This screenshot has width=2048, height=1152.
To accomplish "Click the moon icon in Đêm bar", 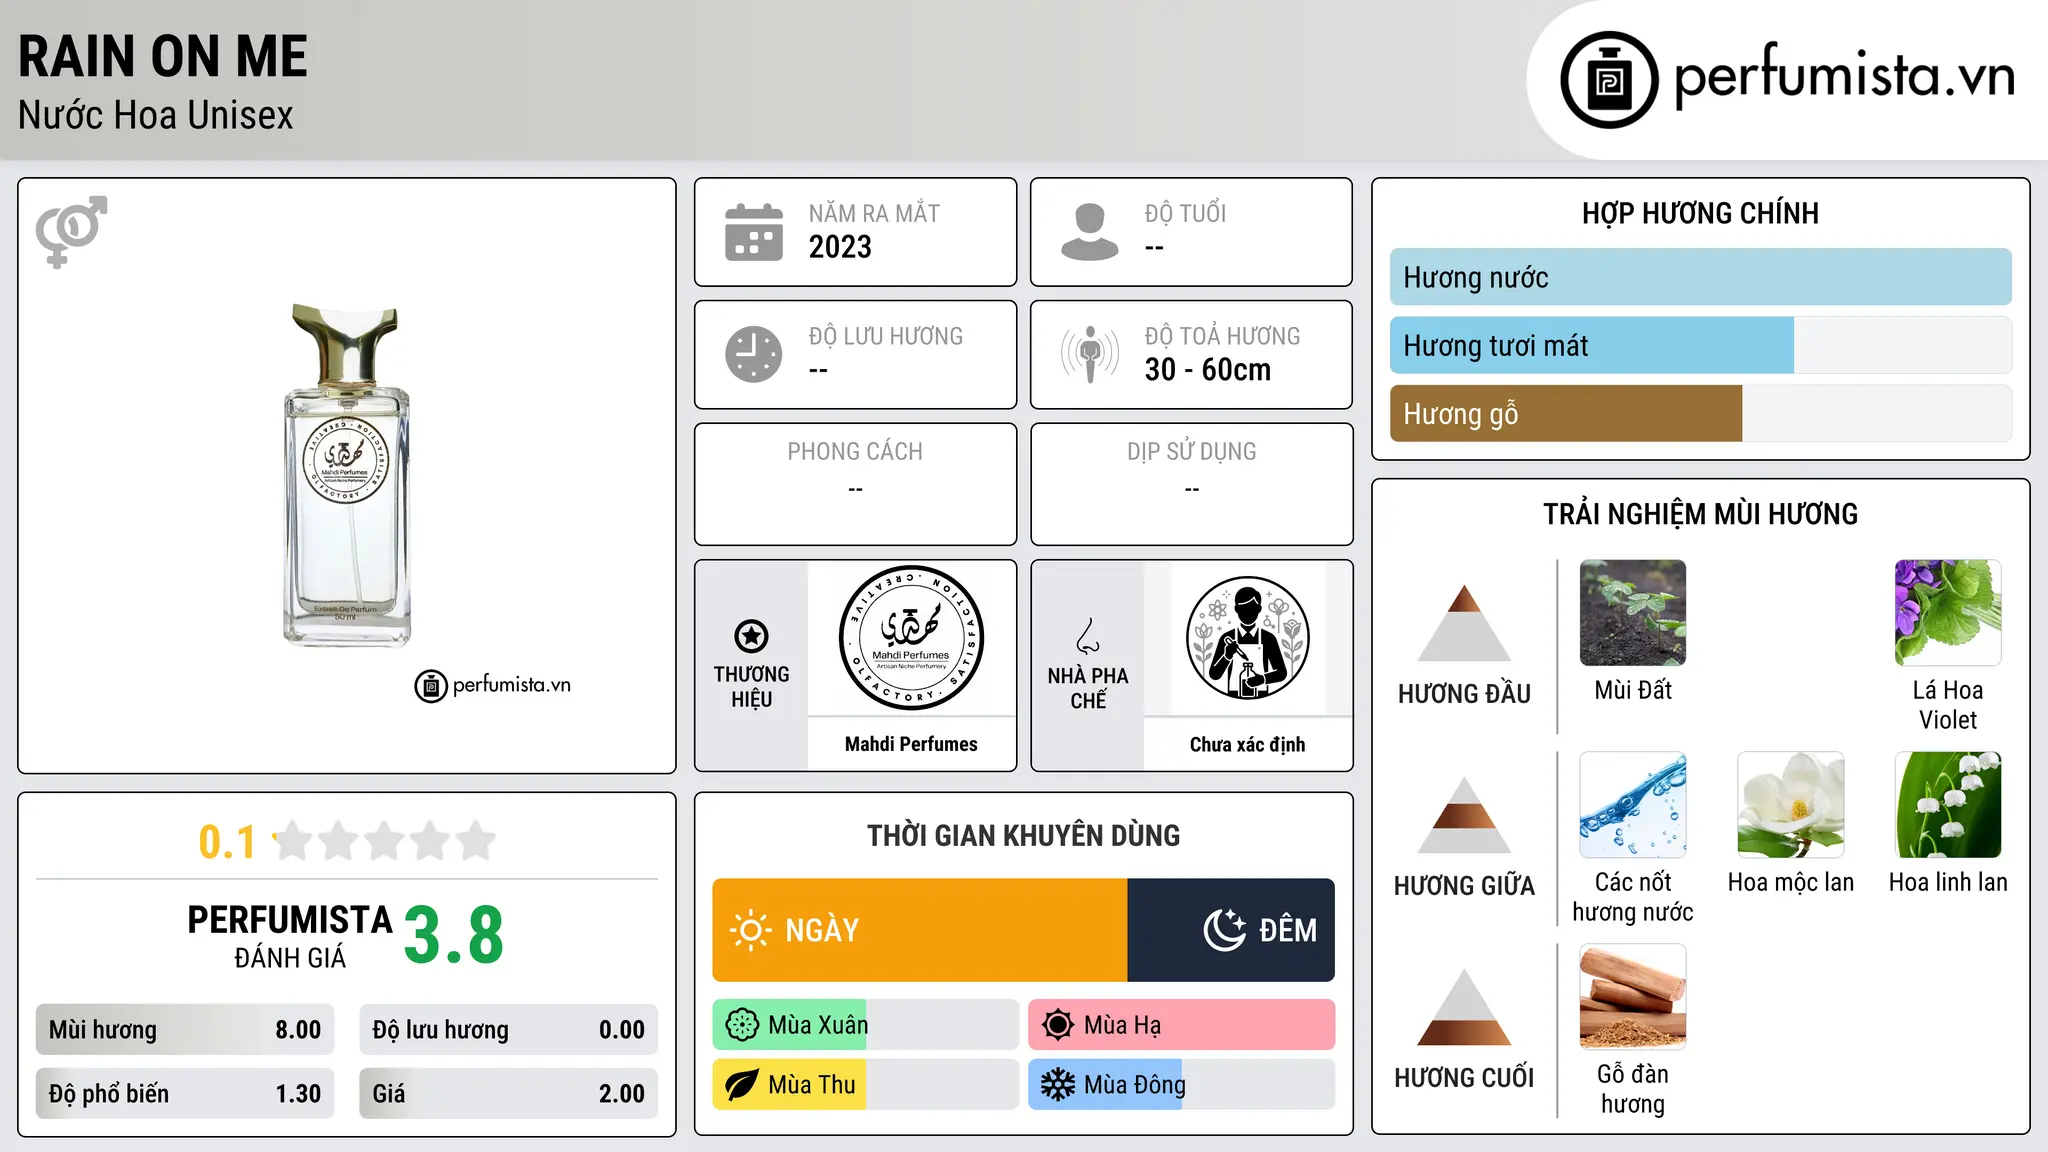I will (1224, 930).
